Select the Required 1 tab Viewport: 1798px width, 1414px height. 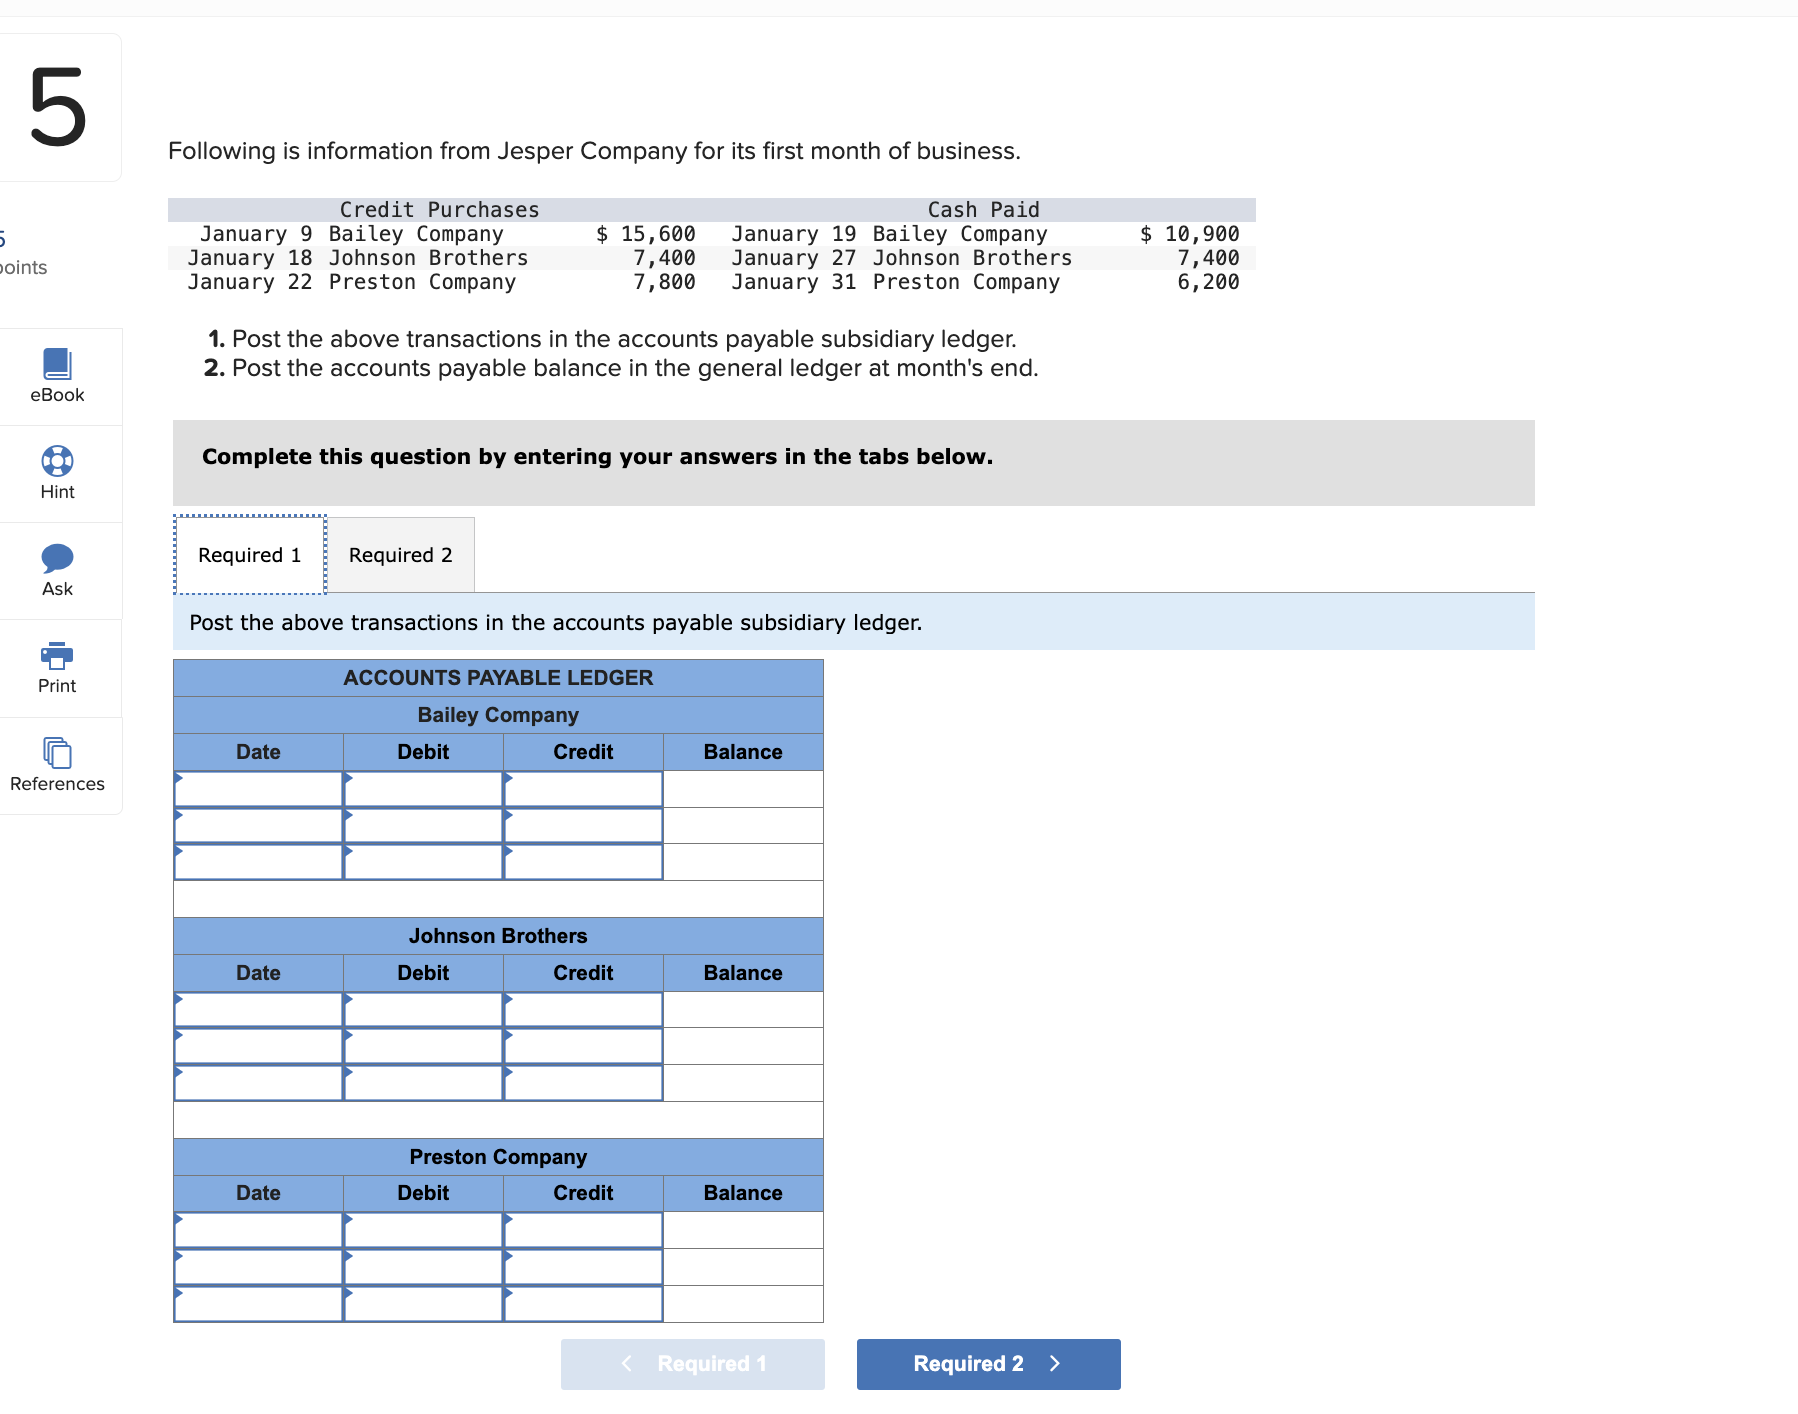pos(249,554)
